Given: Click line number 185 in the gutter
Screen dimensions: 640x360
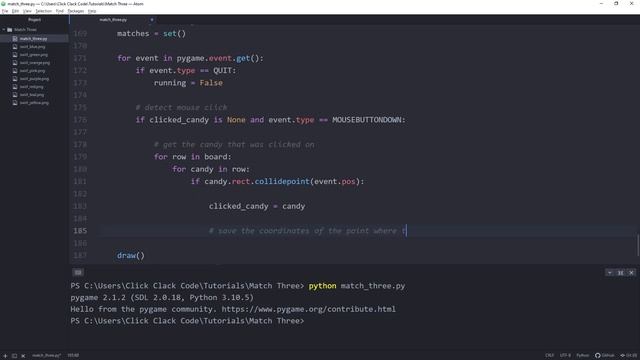Looking at the screenshot, I should click(x=80, y=231).
